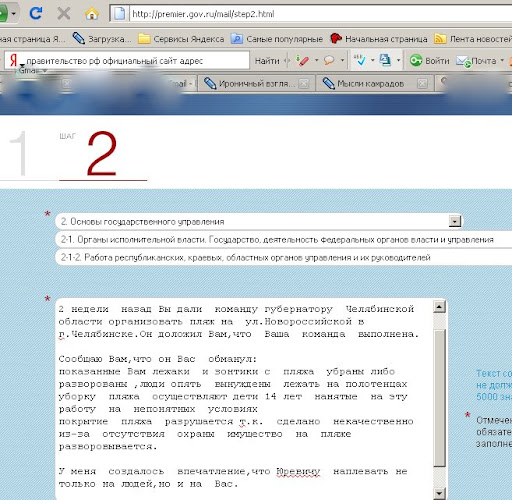Image resolution: width=512 pixels, height=500 pixels.
Task: Click the Yandex logo in search toolbar
Action: 13,61
